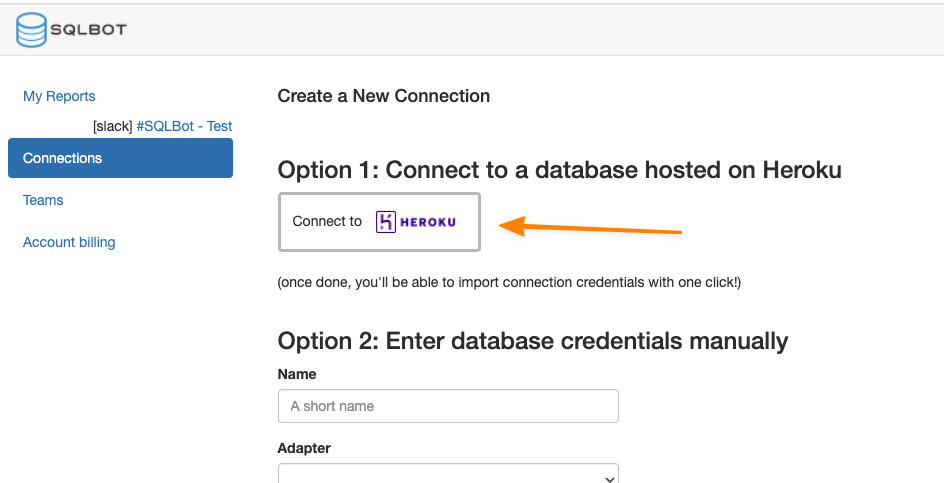This screenshot has width=944, height=483.
Task: Focus the Name field with 'A short name'
Action: click(448, 406)
